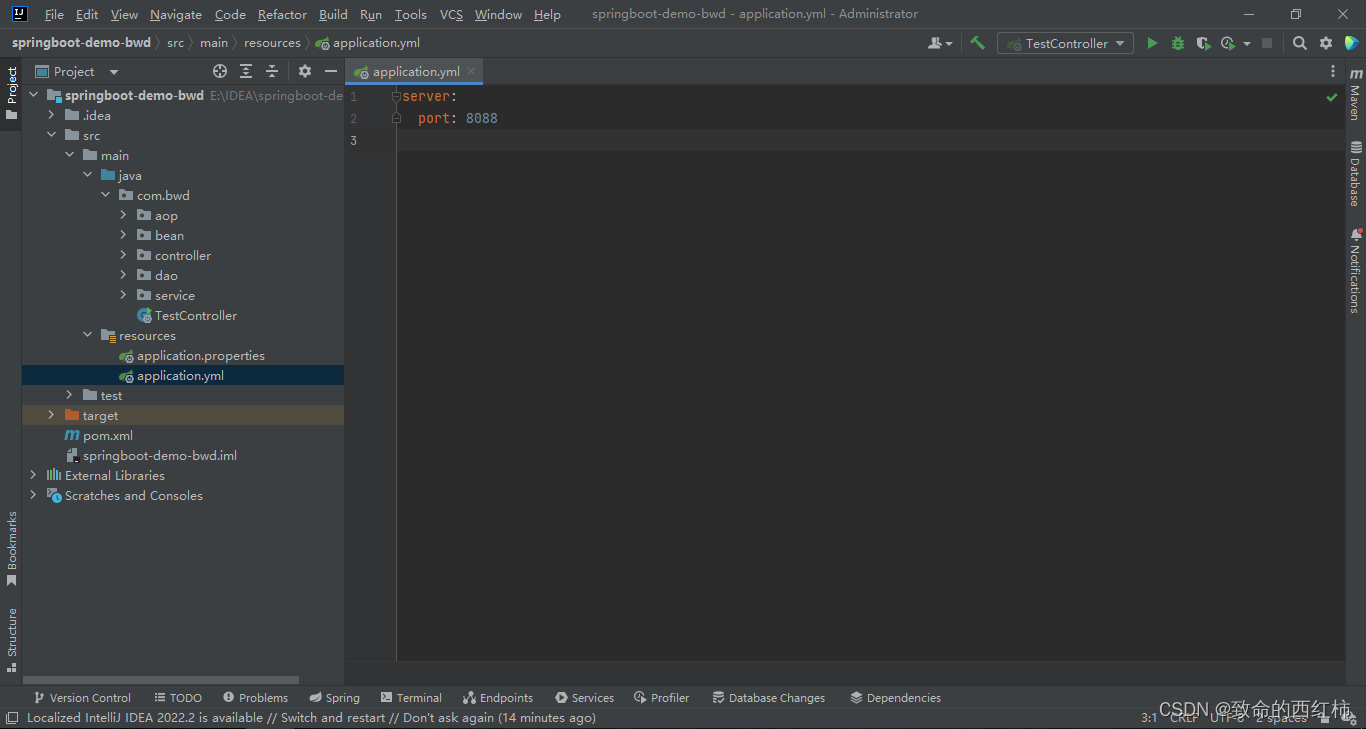The width and height of the screenshot is (1366, 729).
Task: Select Opened File target icon in Project panel
Action: coord(220,71)
